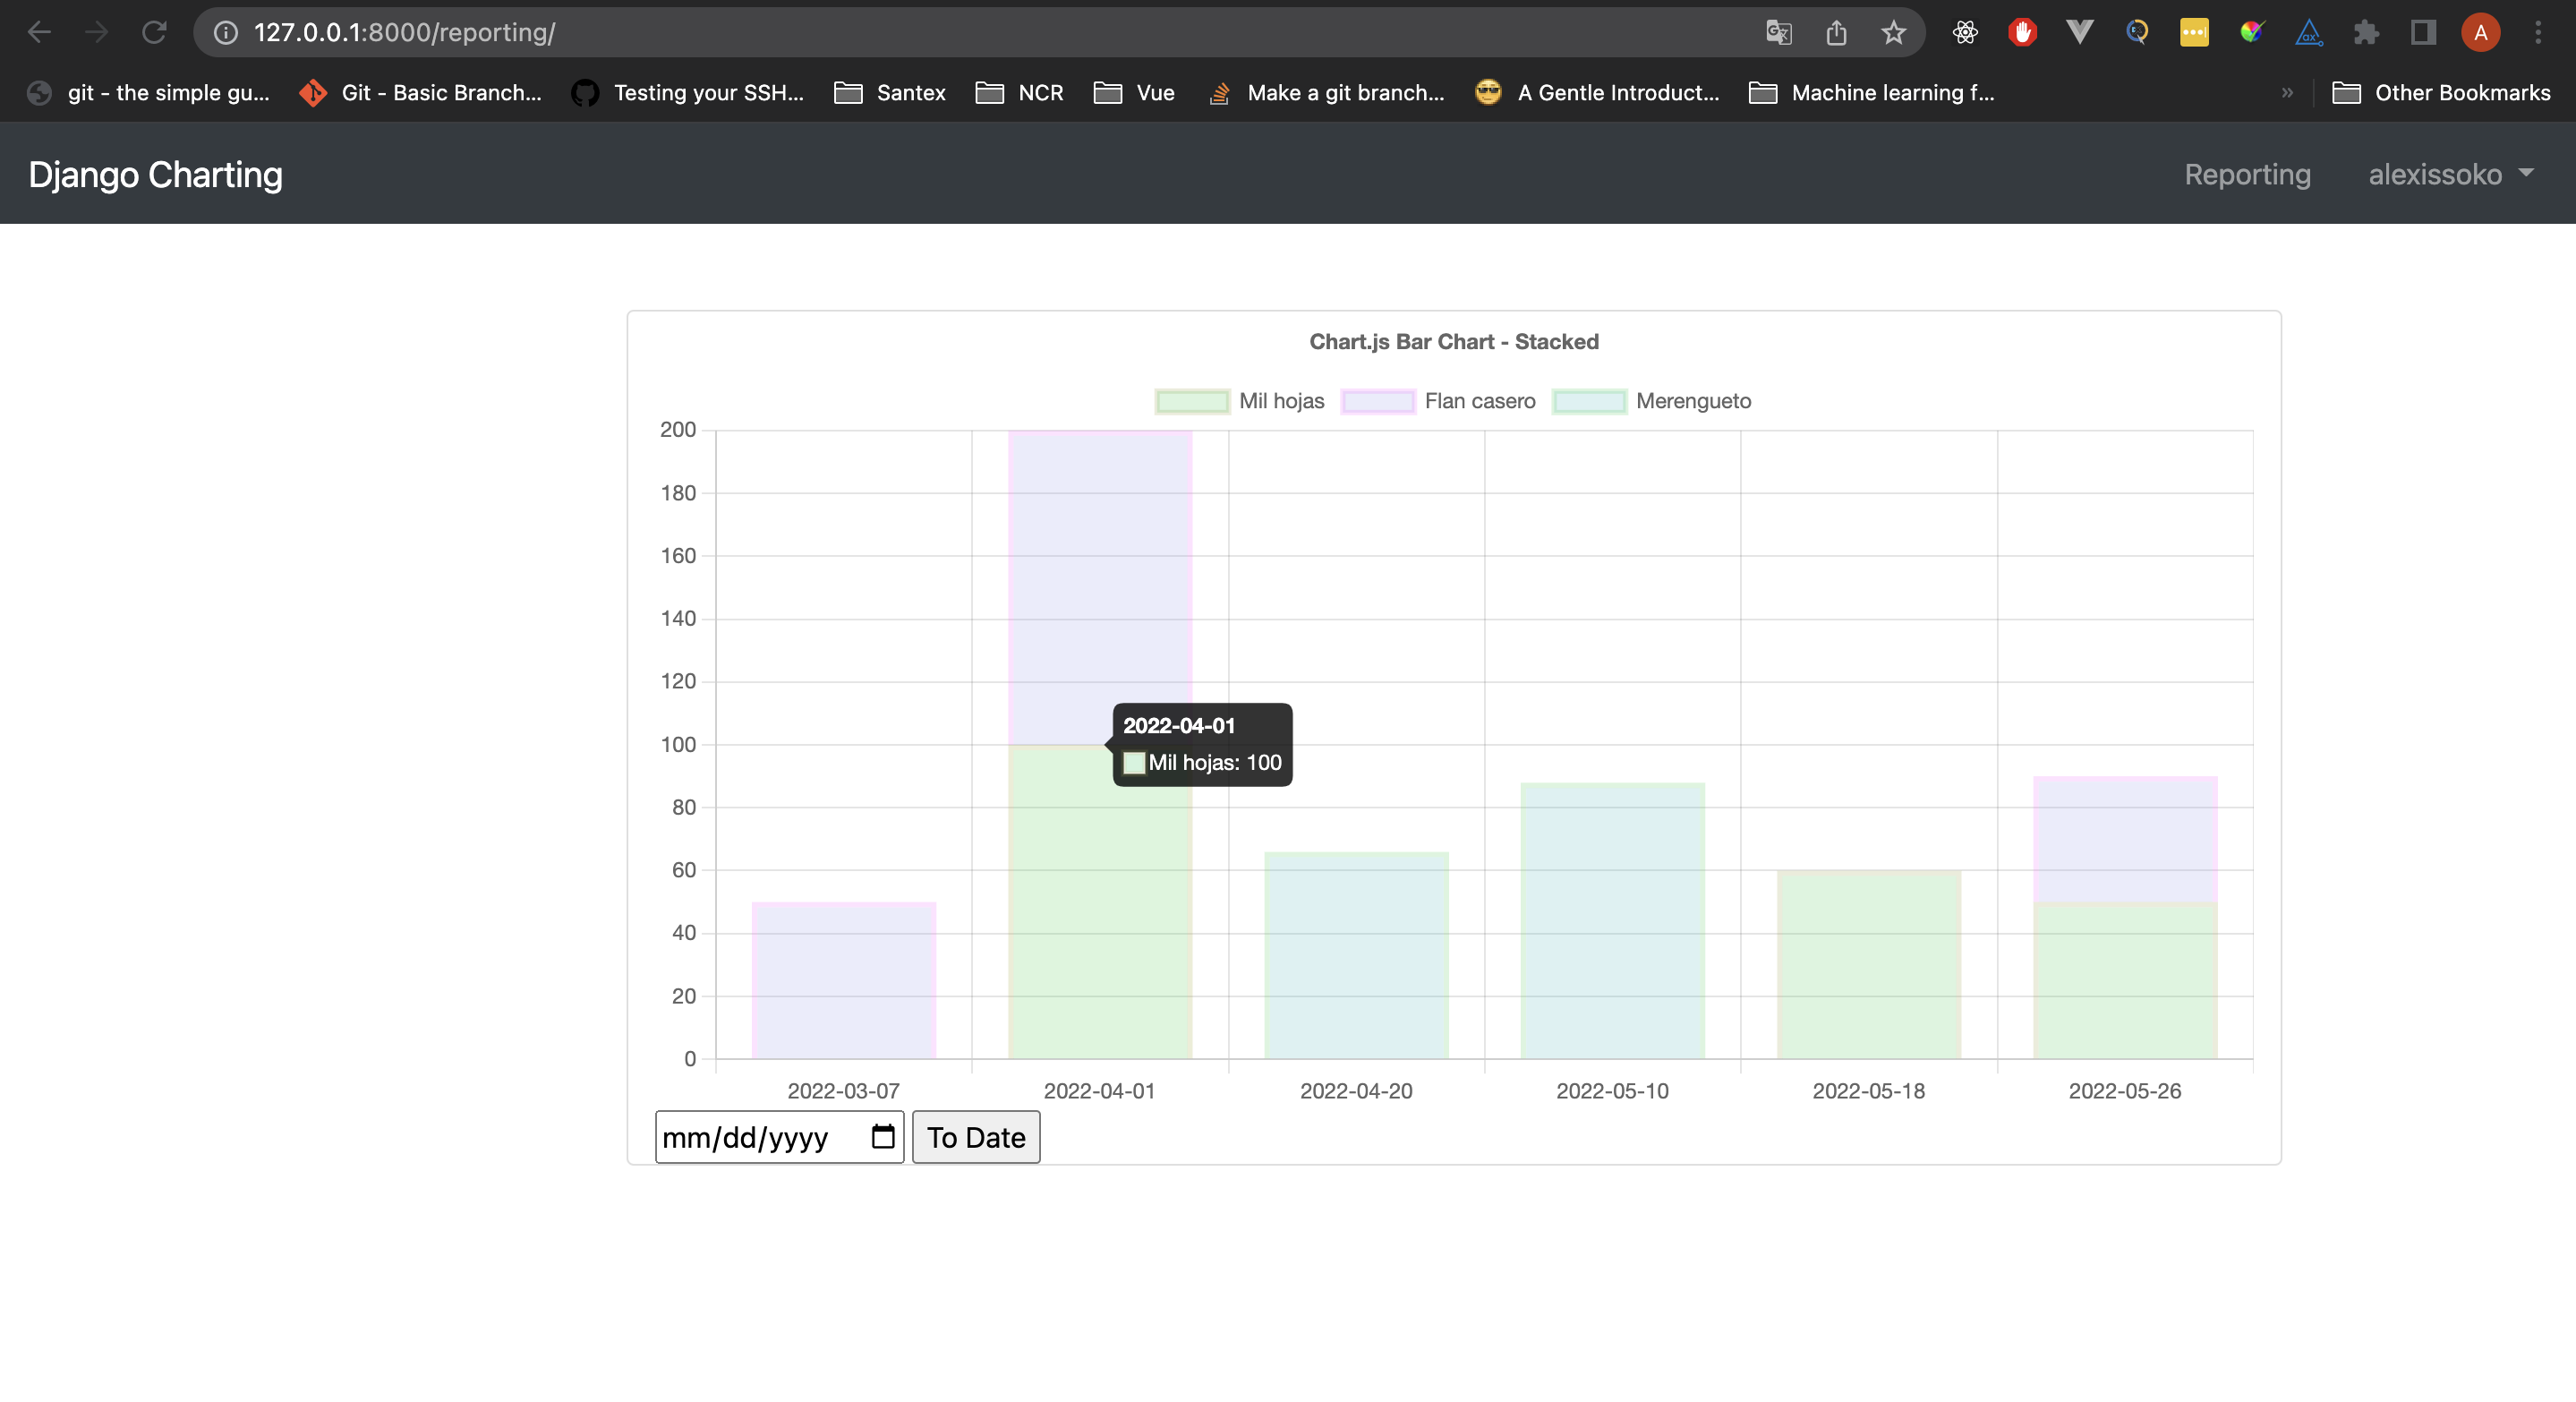Viewport: 2576px width, 1402px height.
Task: Select the Reporting menu item
Action: click(2248, 174)
